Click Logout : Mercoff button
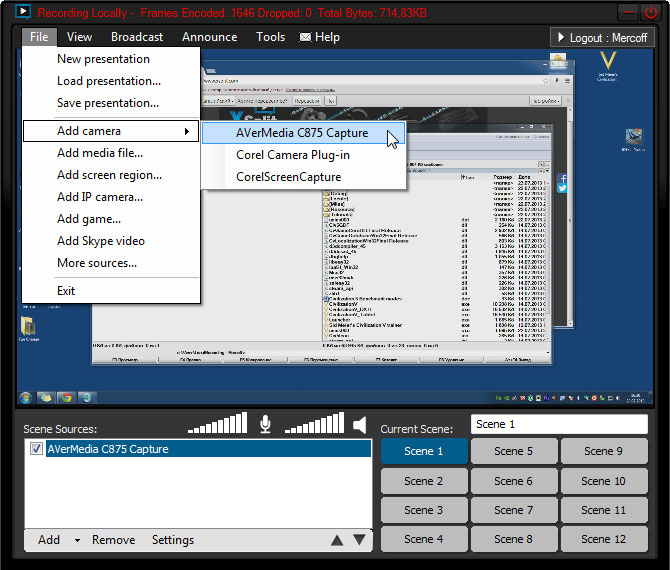 coord(602,38)
